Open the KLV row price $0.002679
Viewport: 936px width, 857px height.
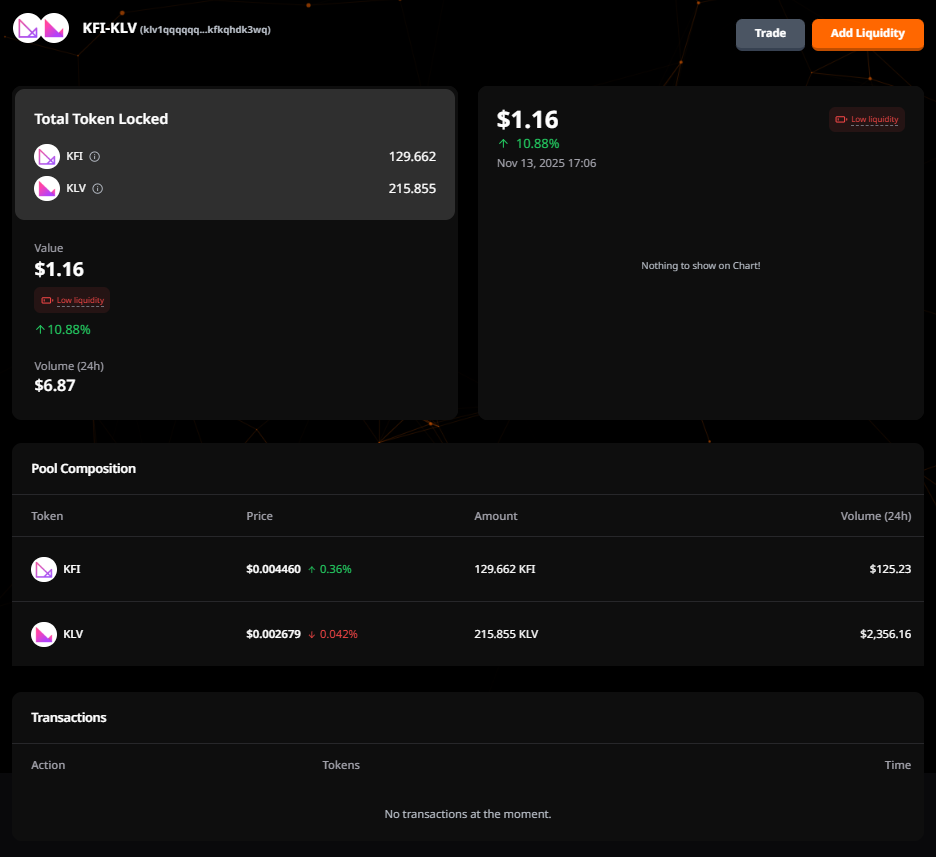[273, 634]
